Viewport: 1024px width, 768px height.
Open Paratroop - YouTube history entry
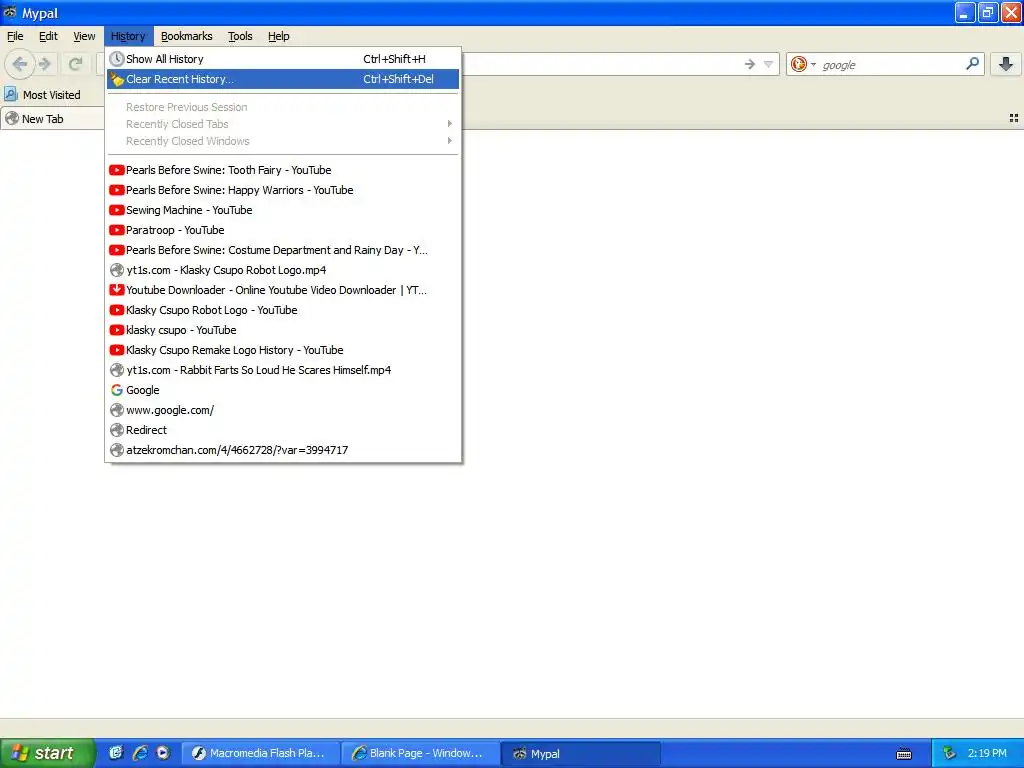click(x=283, y=230)
